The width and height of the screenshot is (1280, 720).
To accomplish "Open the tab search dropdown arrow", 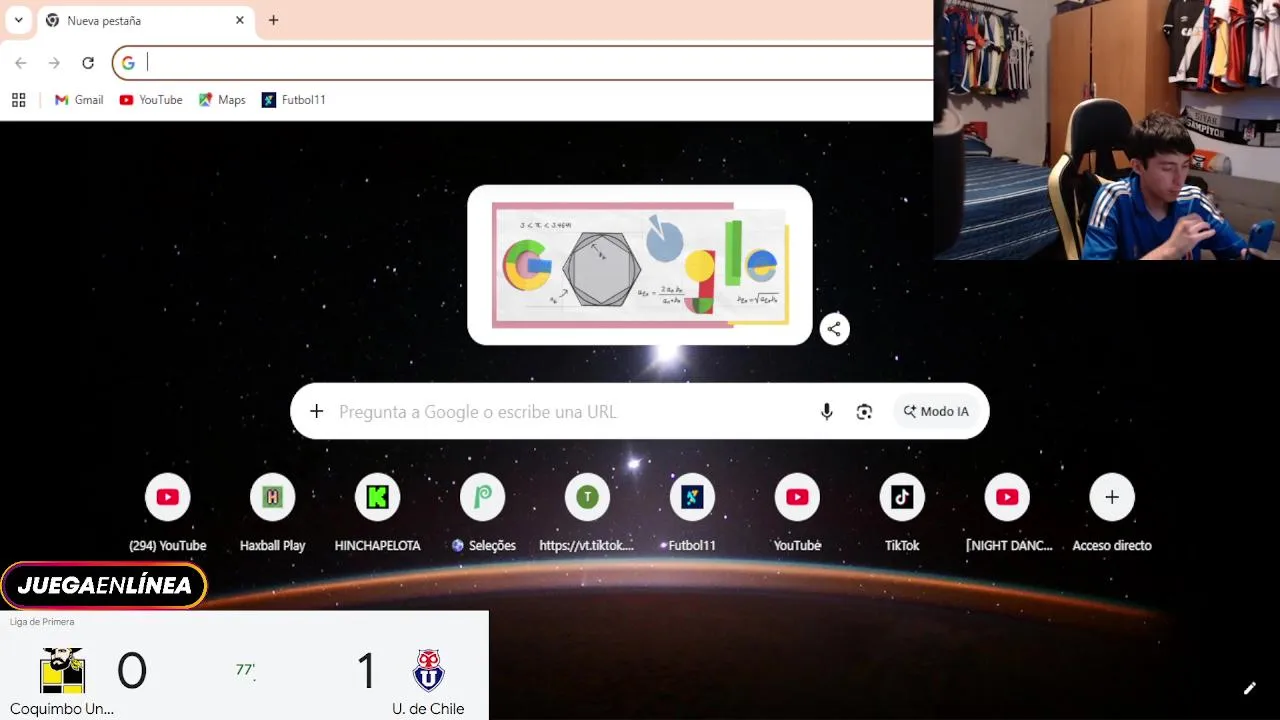I will pos(18,20).
